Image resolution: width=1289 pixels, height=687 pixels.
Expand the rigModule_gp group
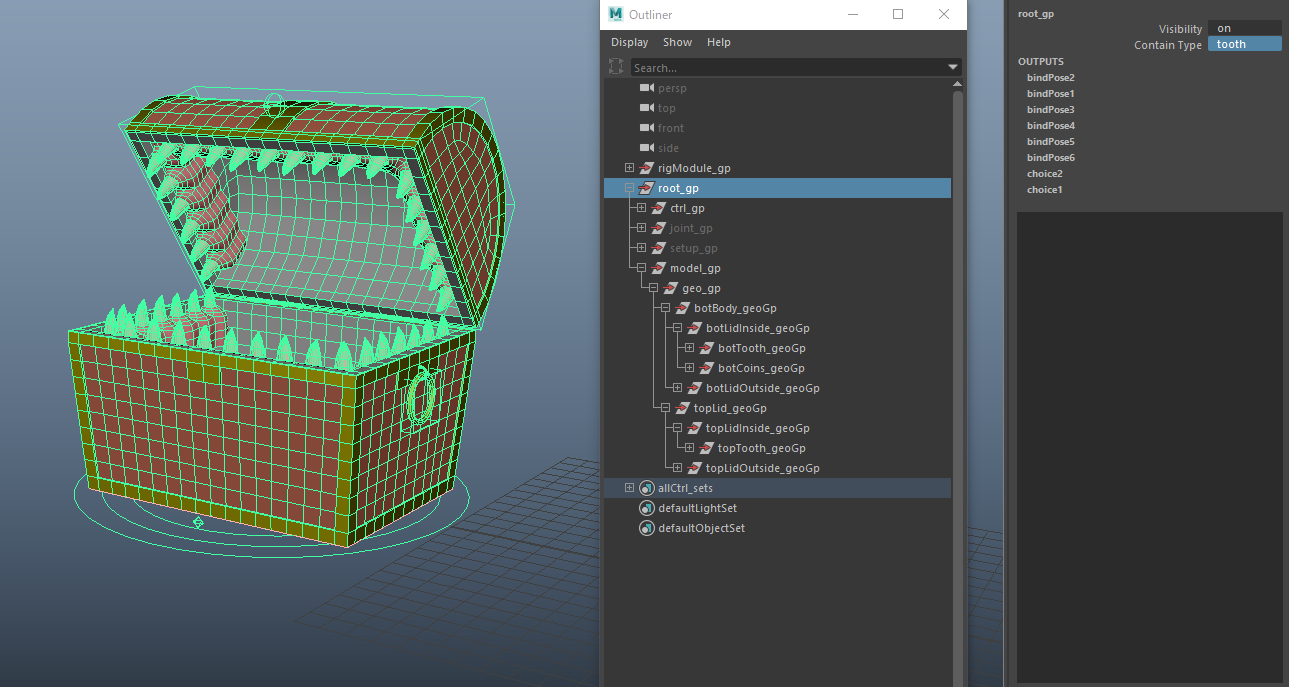click(x=629, y=168)
